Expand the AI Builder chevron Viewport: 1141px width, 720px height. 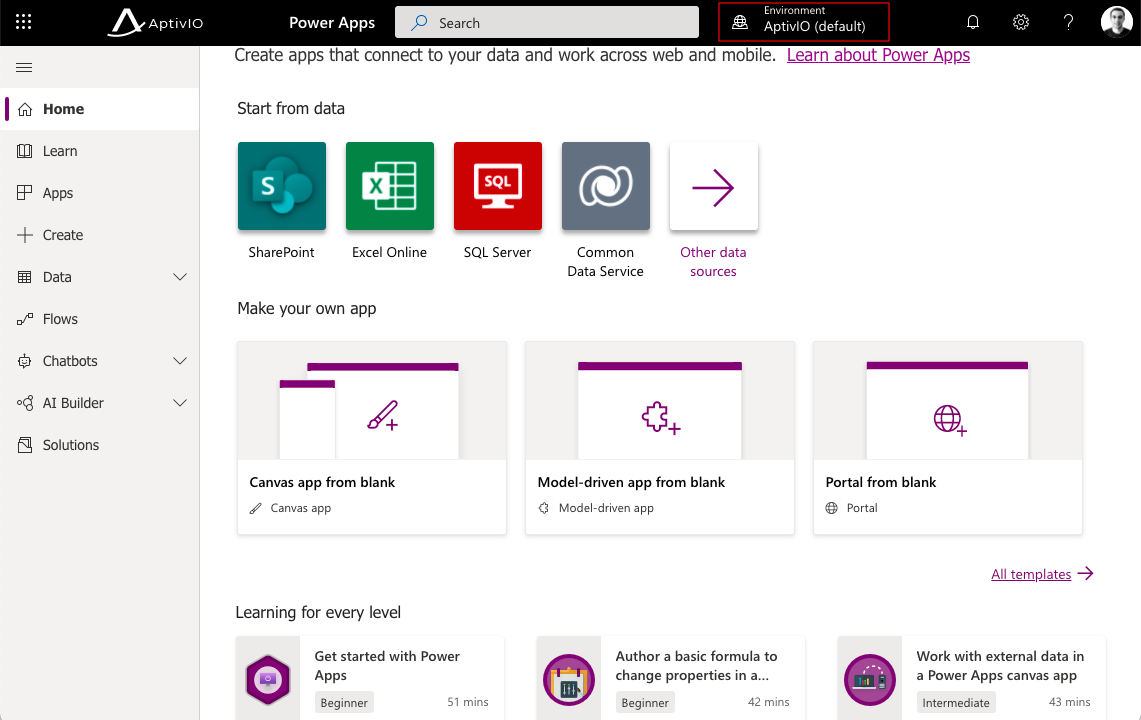(180, 403)
